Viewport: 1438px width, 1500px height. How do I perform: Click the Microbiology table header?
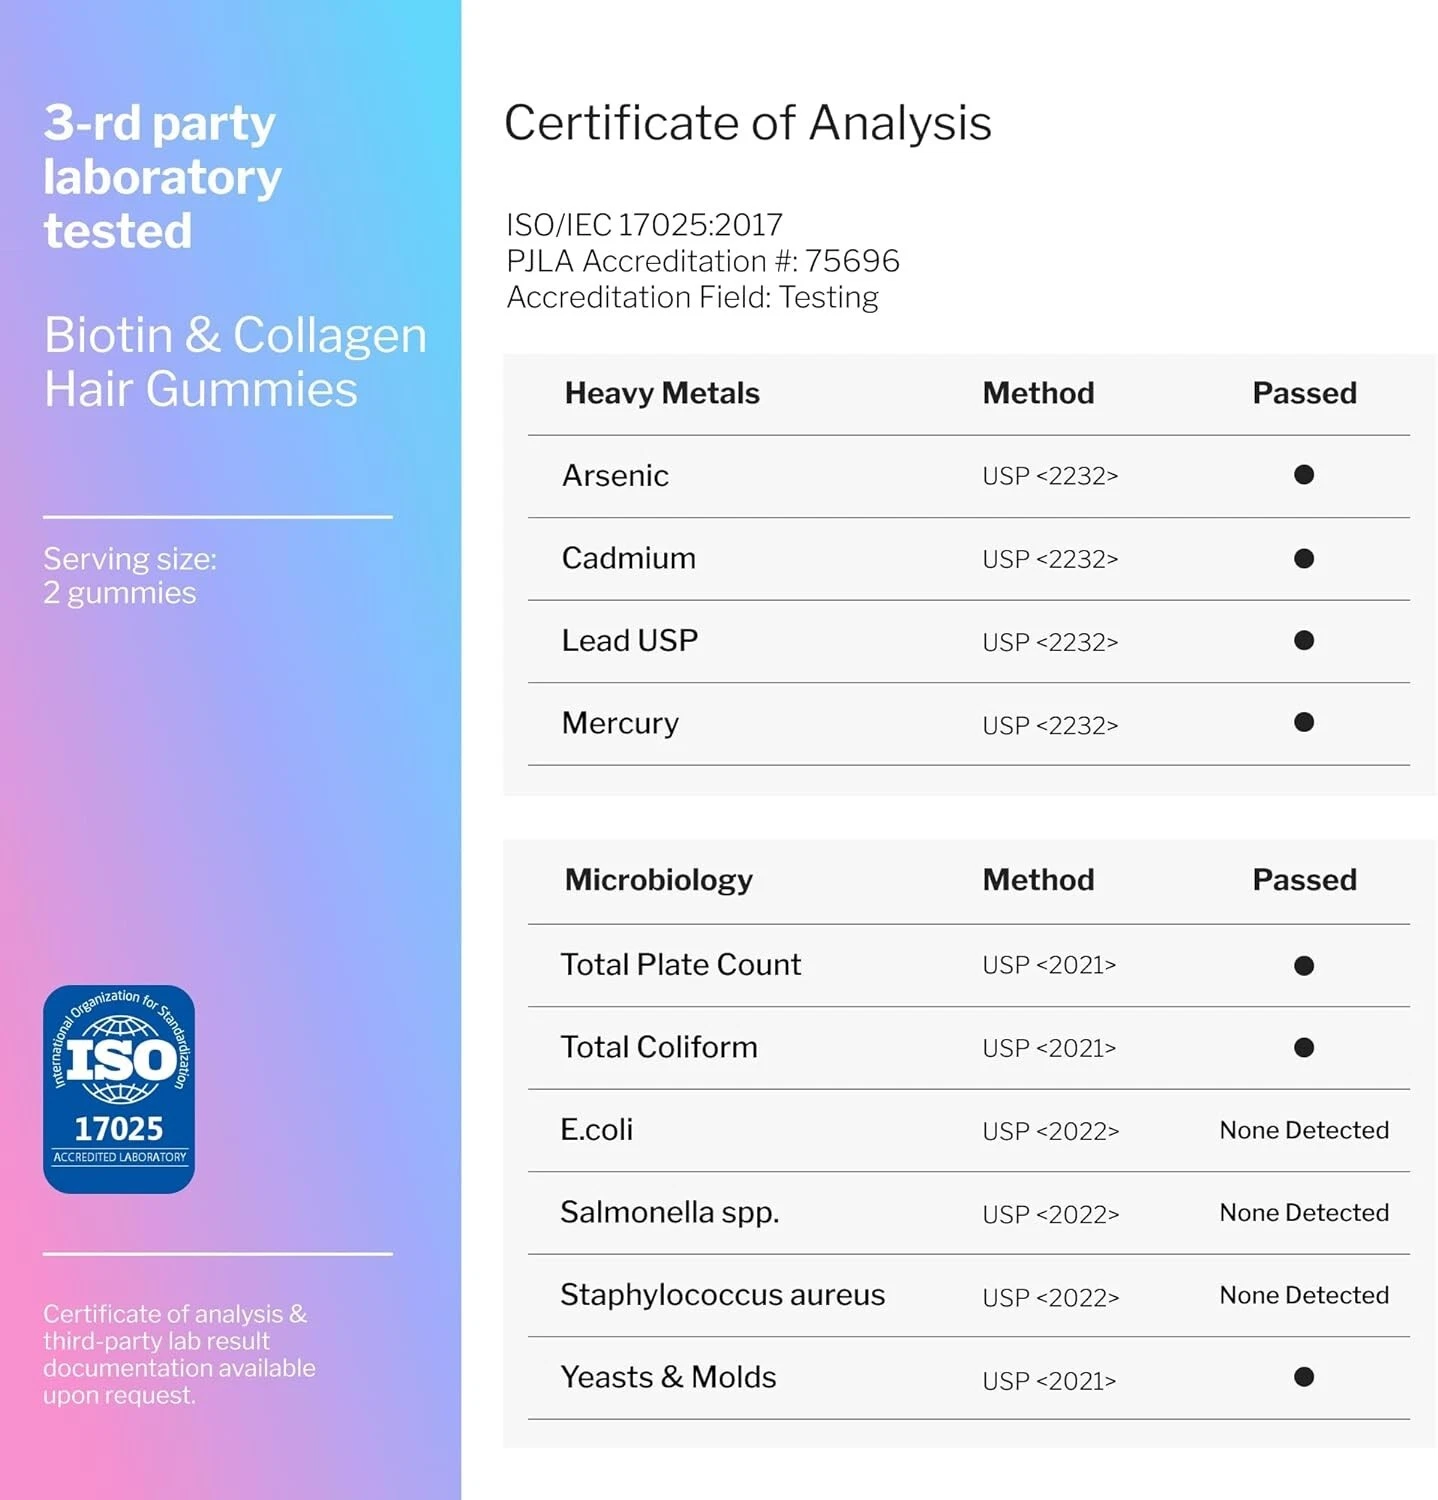658,880
